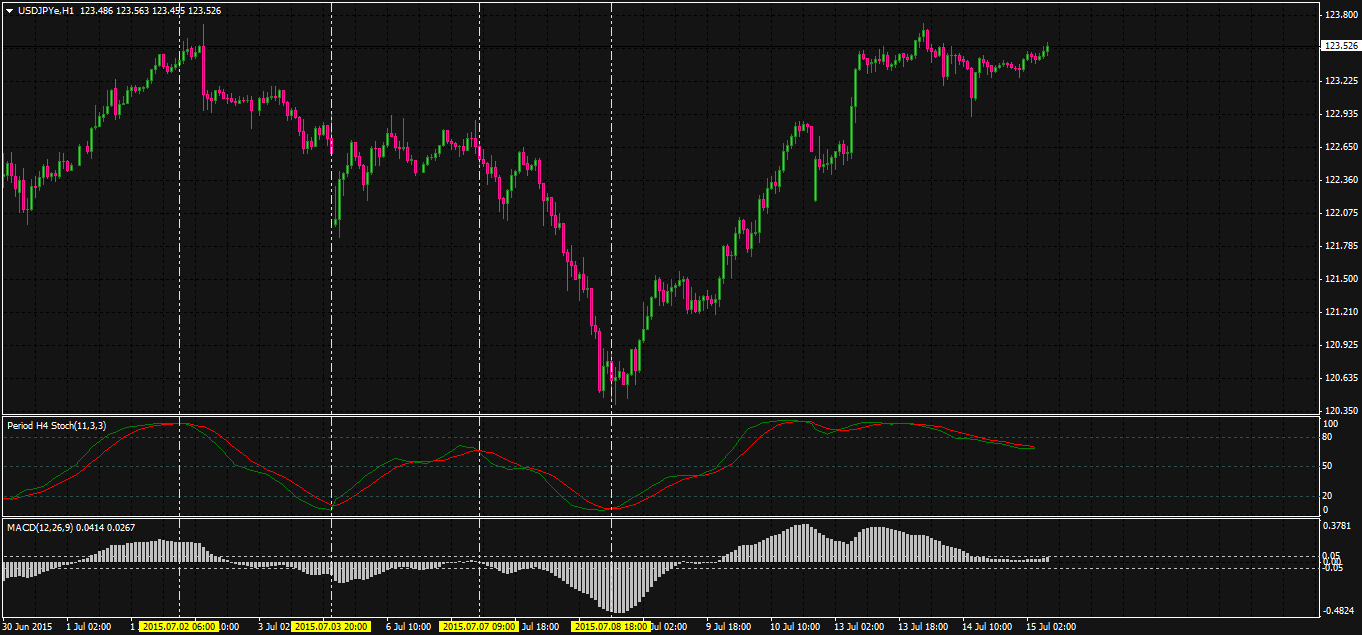Click the 121.210 price scale value
This screenshot has width=1362, height=635.
pos(1340,312)
